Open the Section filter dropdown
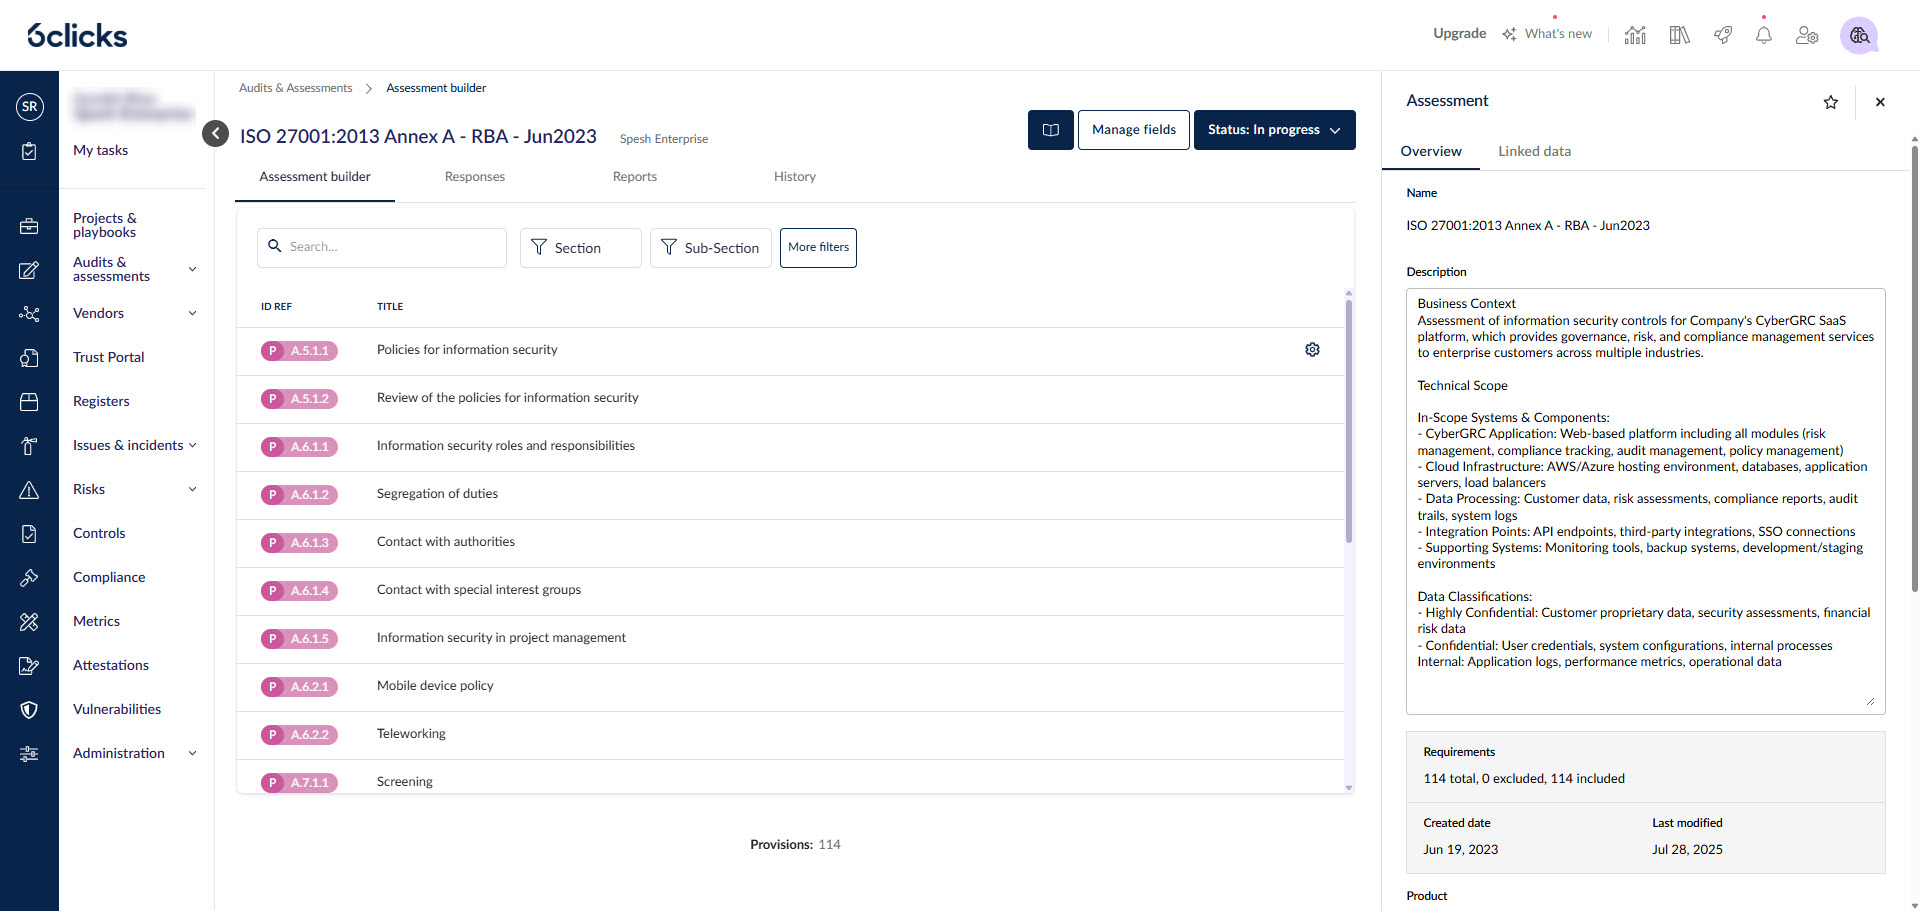This screenshot has height=911, width=1920. (580, 248)
